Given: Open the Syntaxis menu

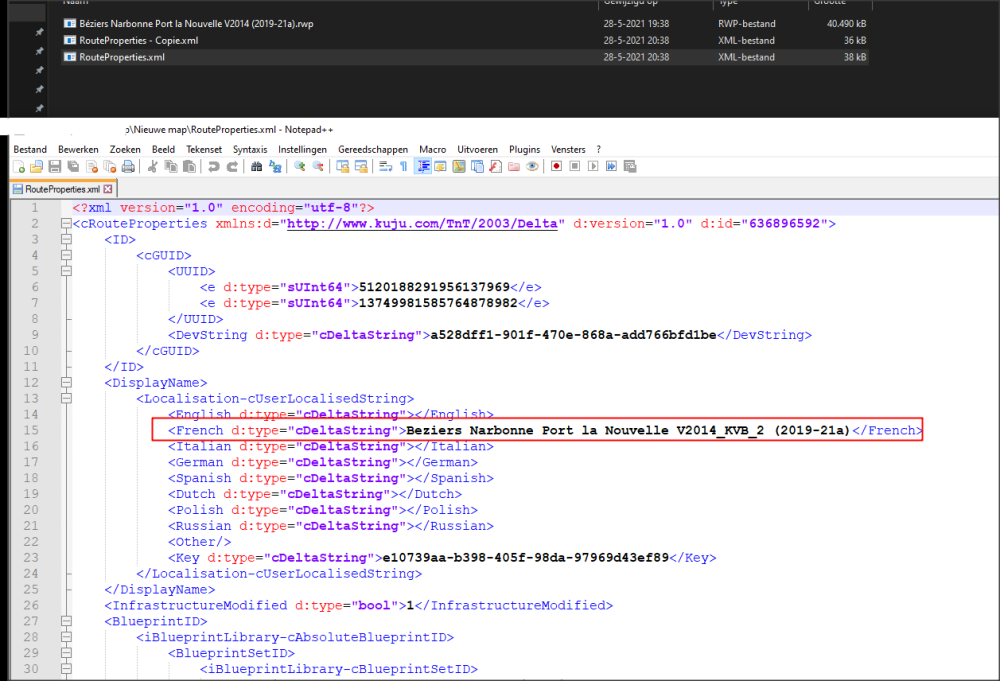Looking at the screenshot, I should pos(250,149).
